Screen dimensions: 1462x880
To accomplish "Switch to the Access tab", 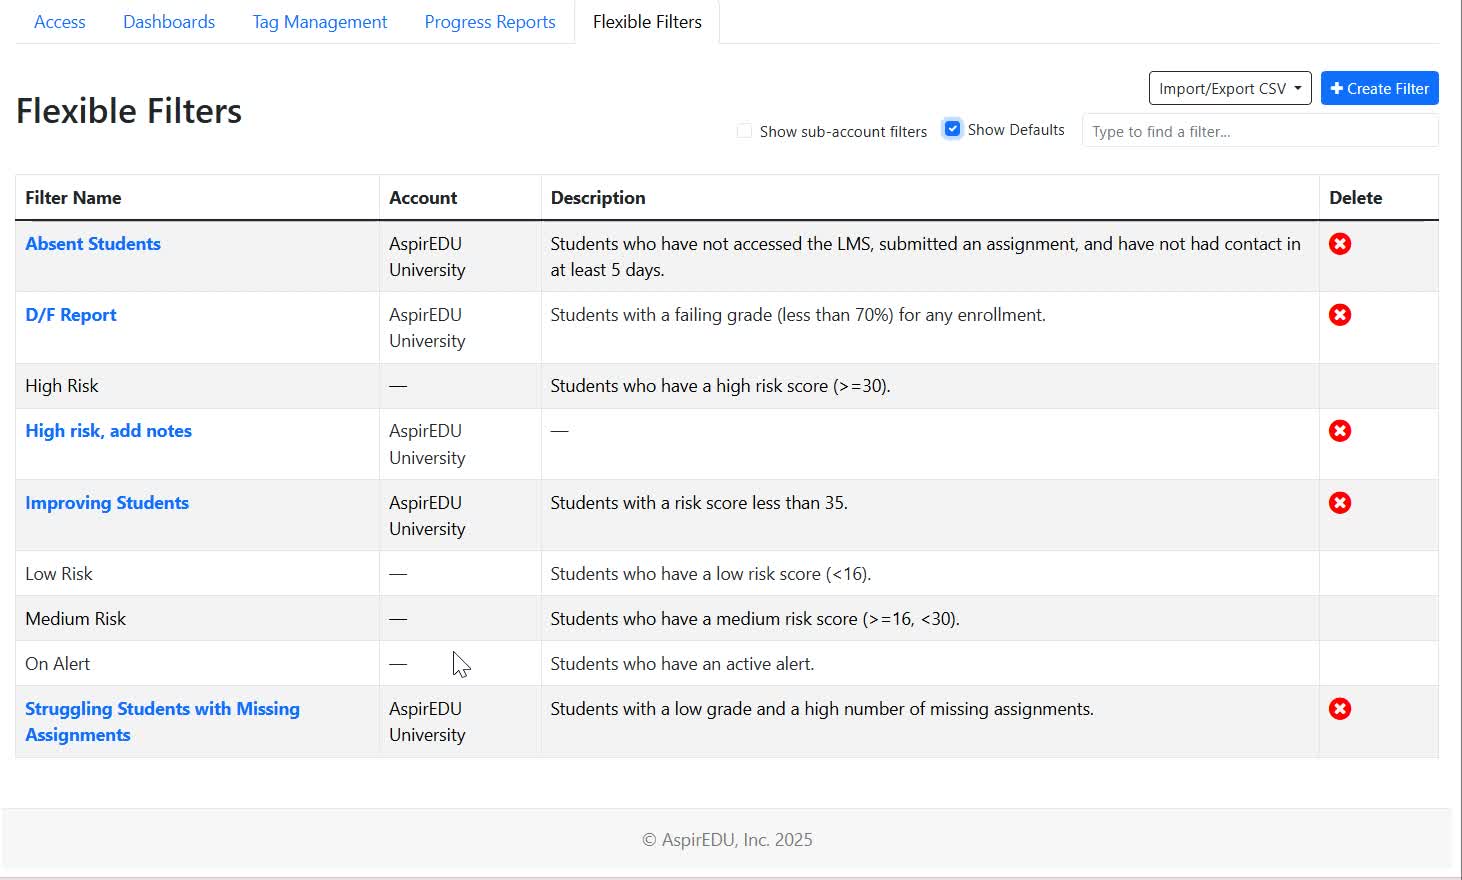I will click(60, 22).
